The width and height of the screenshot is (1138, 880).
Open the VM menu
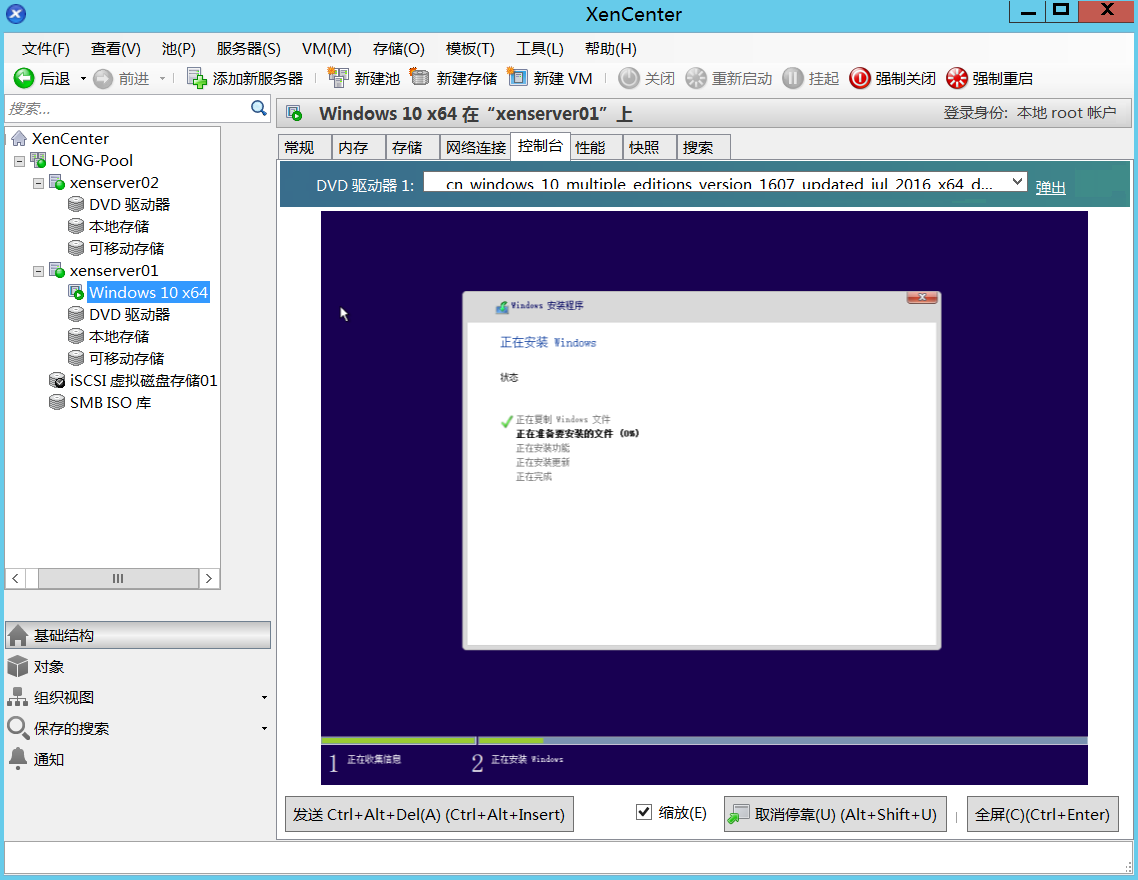click(x=327, y=49)
